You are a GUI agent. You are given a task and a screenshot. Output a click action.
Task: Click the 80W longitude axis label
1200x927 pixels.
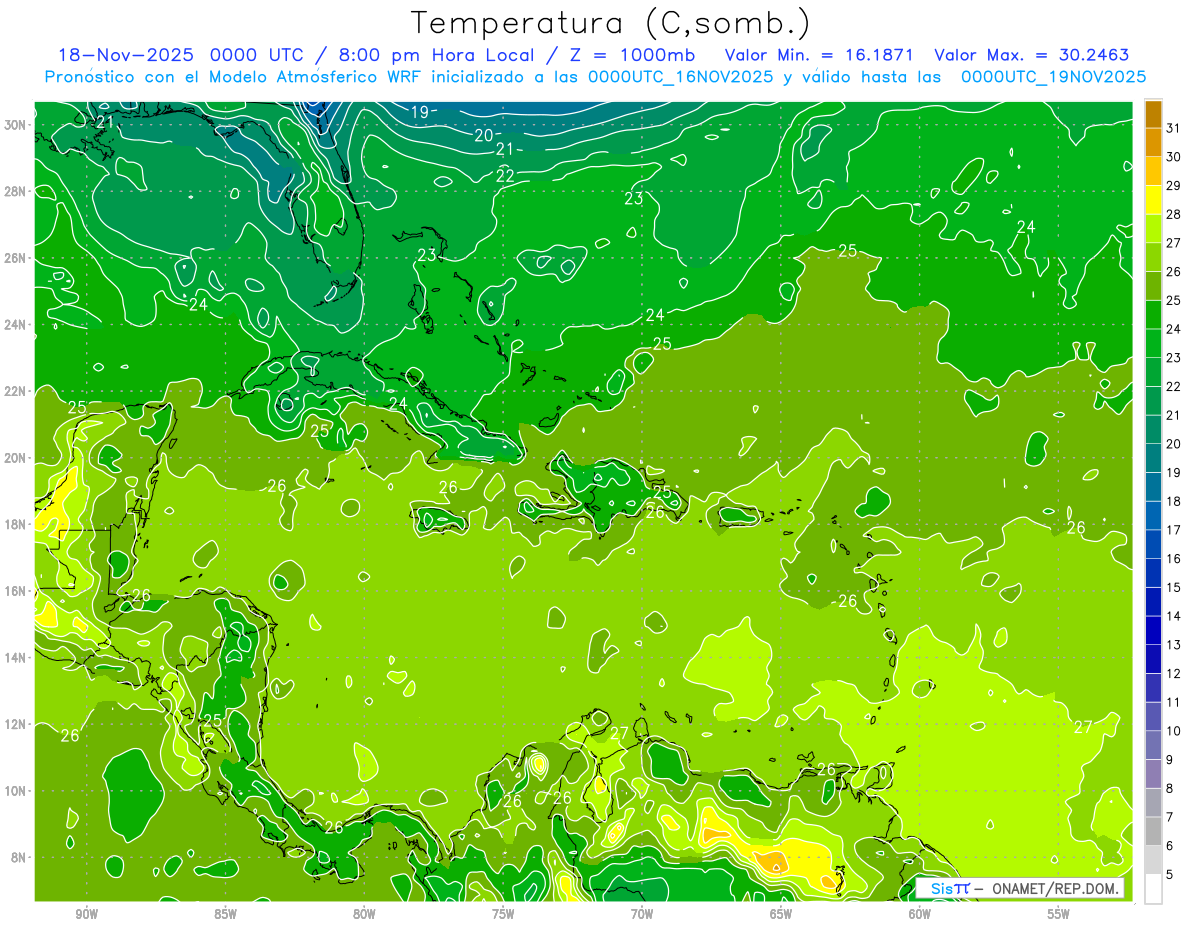click(x=364, y=914)
